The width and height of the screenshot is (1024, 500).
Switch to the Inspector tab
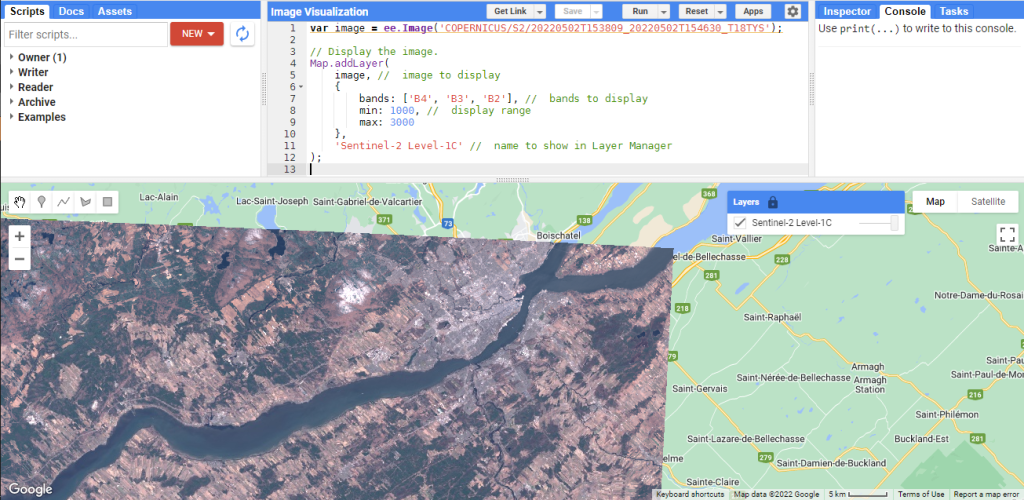tap(846, 11)
